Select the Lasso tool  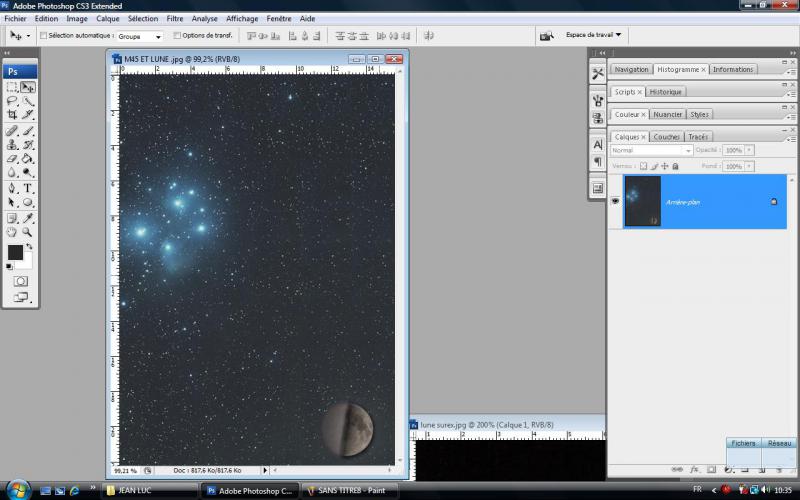[x=12, y=101]
